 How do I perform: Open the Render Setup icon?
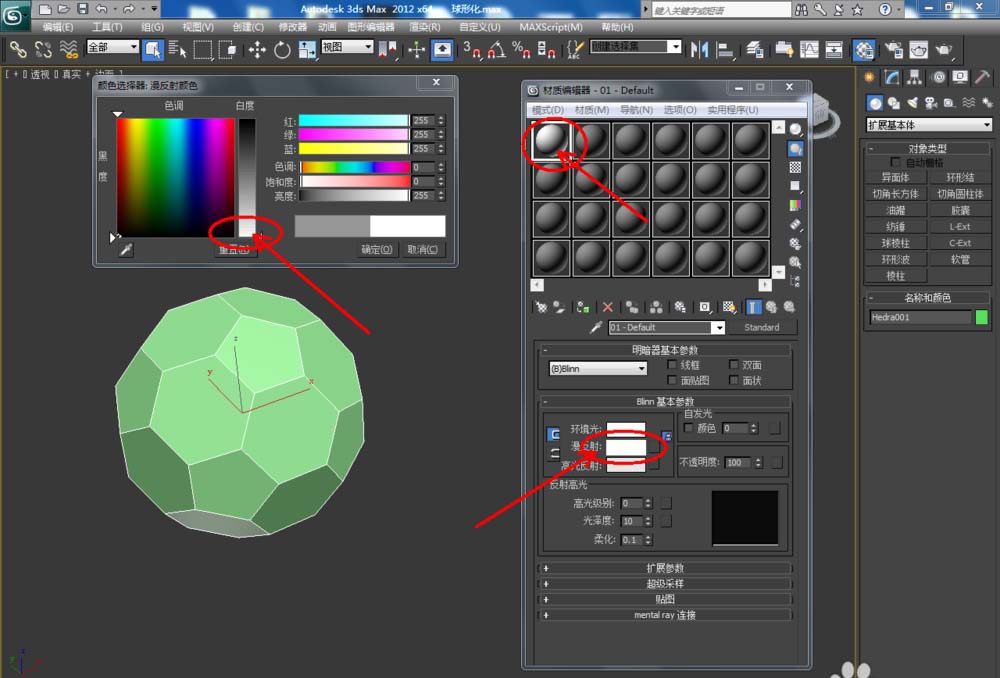coord(893,49)
